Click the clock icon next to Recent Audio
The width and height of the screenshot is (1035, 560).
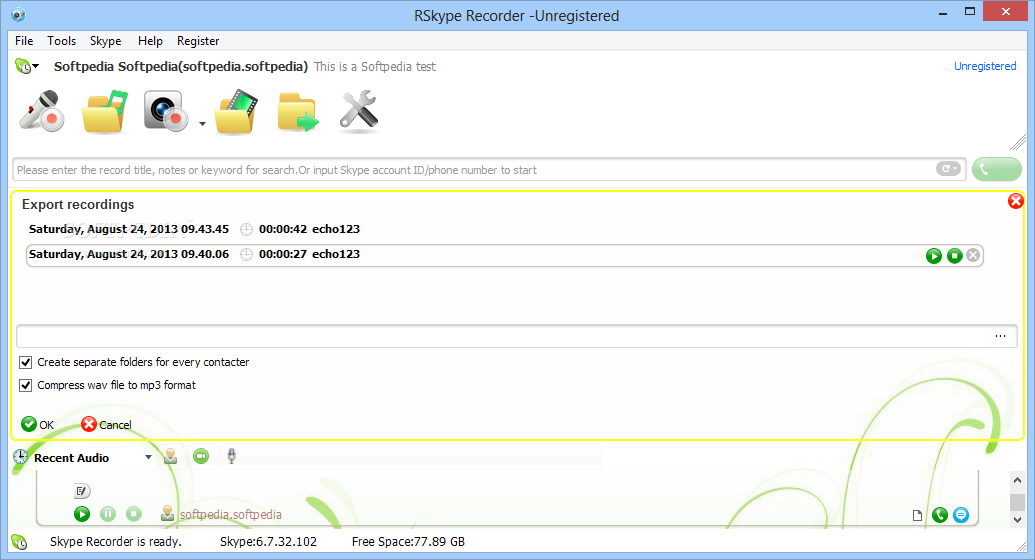20,456
